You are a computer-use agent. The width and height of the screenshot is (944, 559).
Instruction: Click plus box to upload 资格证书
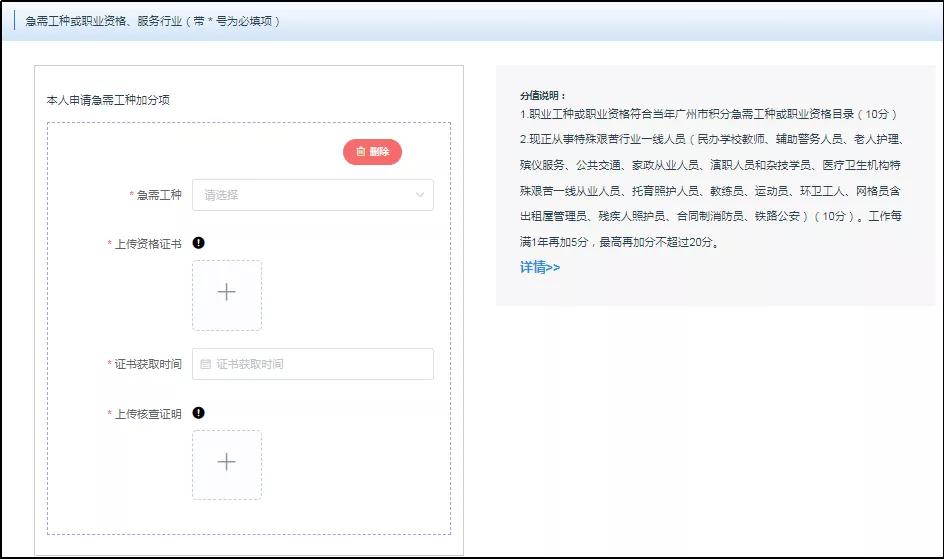(x=227, y=295)
